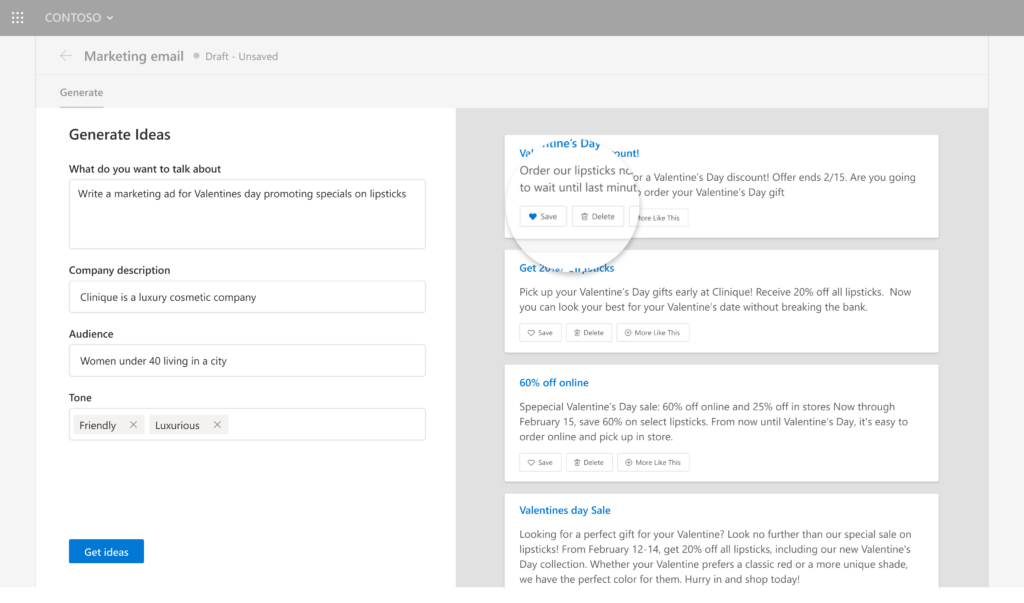Save the 60% off online idea
Screen dimensions: 1024x603
[x=540, y=462]
